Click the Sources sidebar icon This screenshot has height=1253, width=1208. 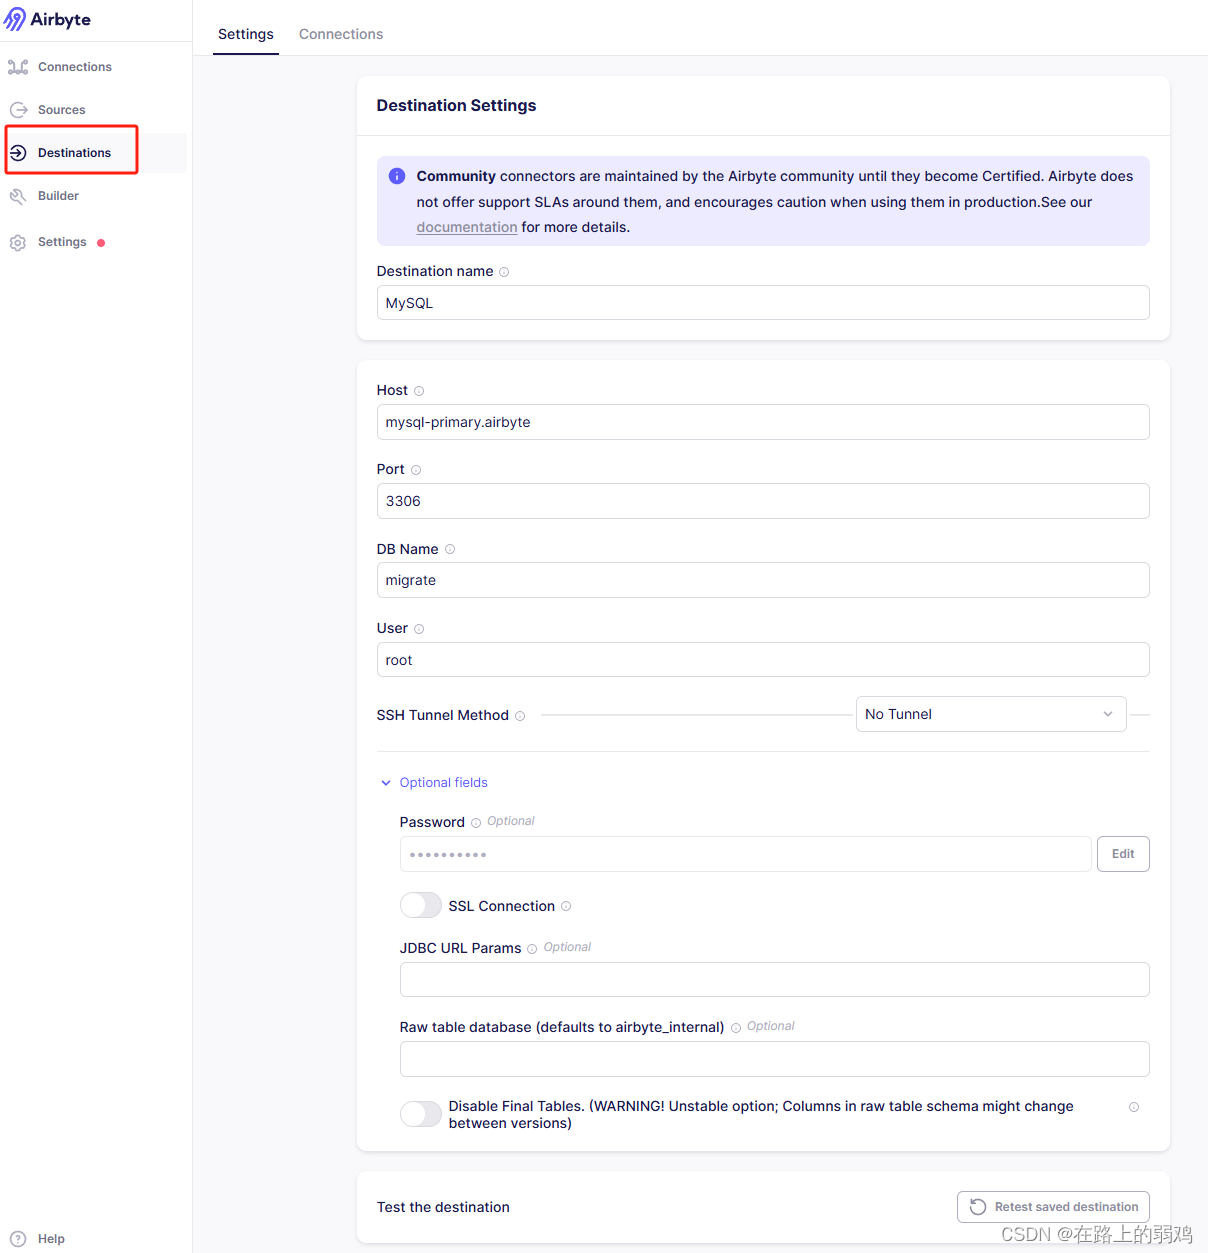coord(18,110)
